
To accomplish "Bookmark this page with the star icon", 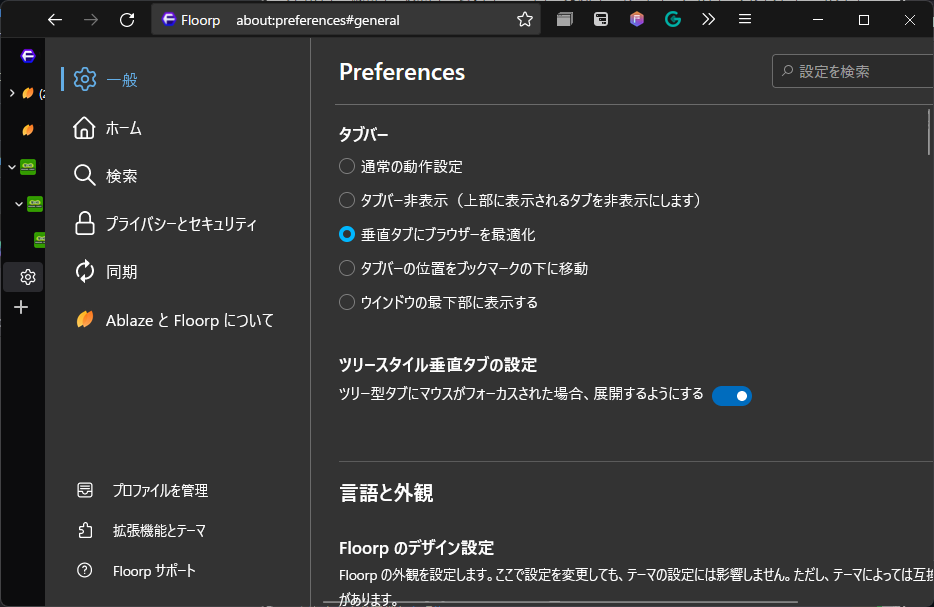I will click(524, 18).
